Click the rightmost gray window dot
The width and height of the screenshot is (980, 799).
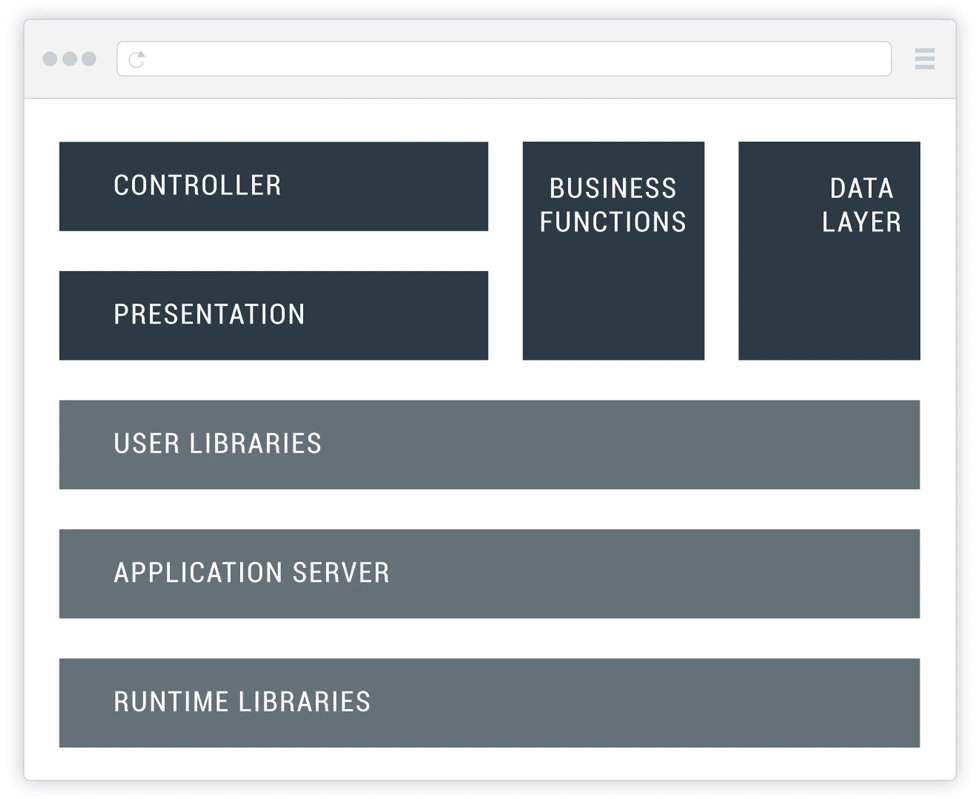[89, 59]
